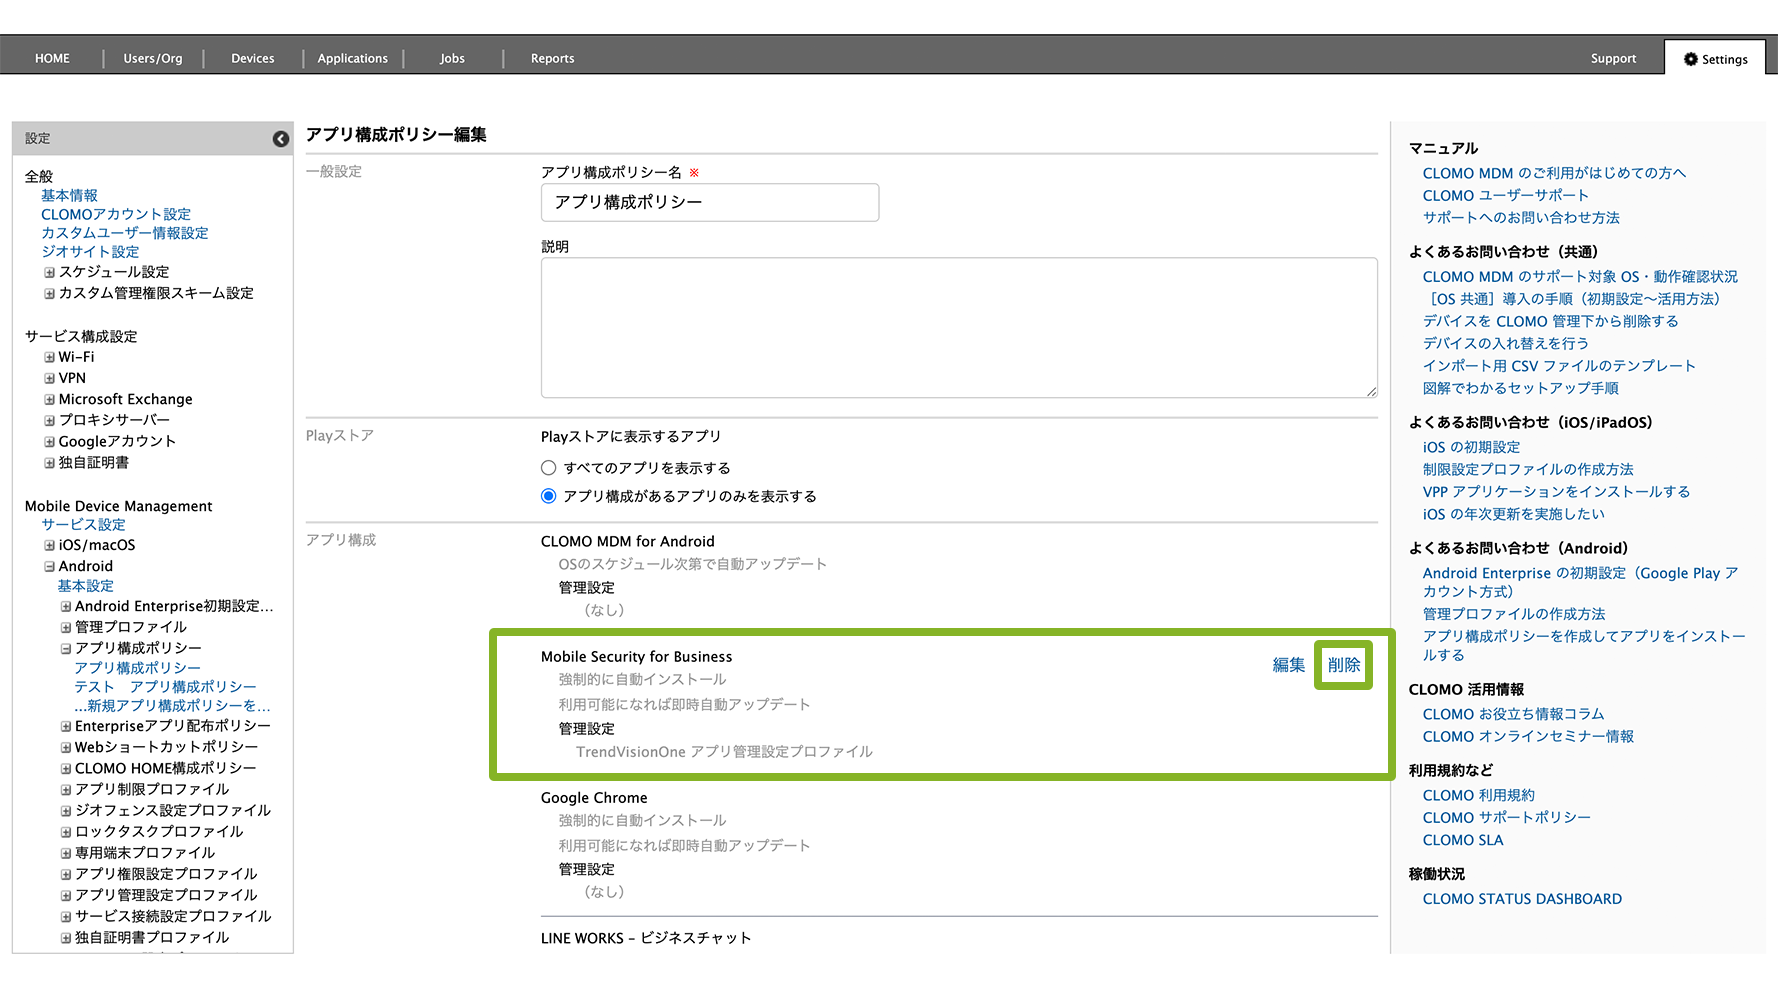1778x1000 pixels.
Task: Expand the VPN tree node
Action: tap(49, 378)
